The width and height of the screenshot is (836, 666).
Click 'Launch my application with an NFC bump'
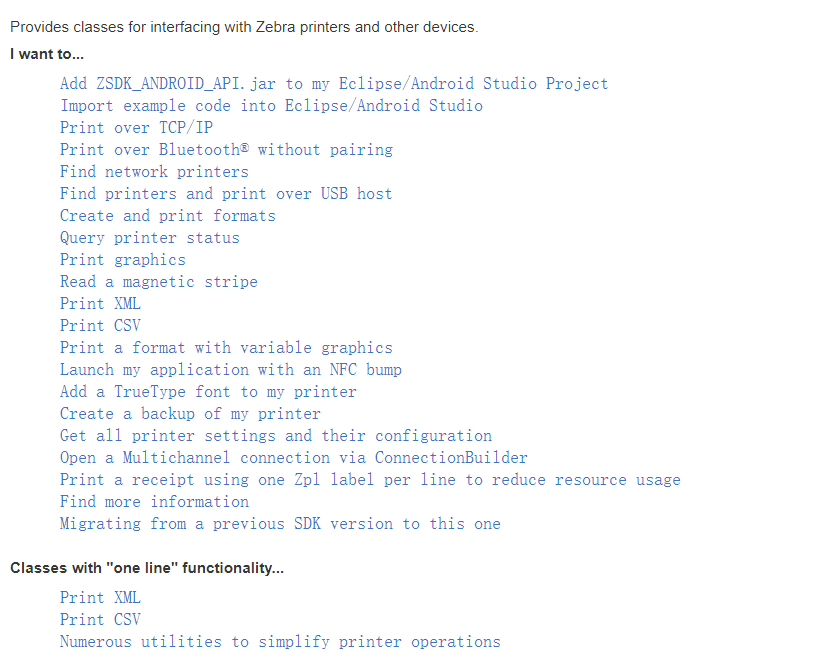tap(230, 370)
